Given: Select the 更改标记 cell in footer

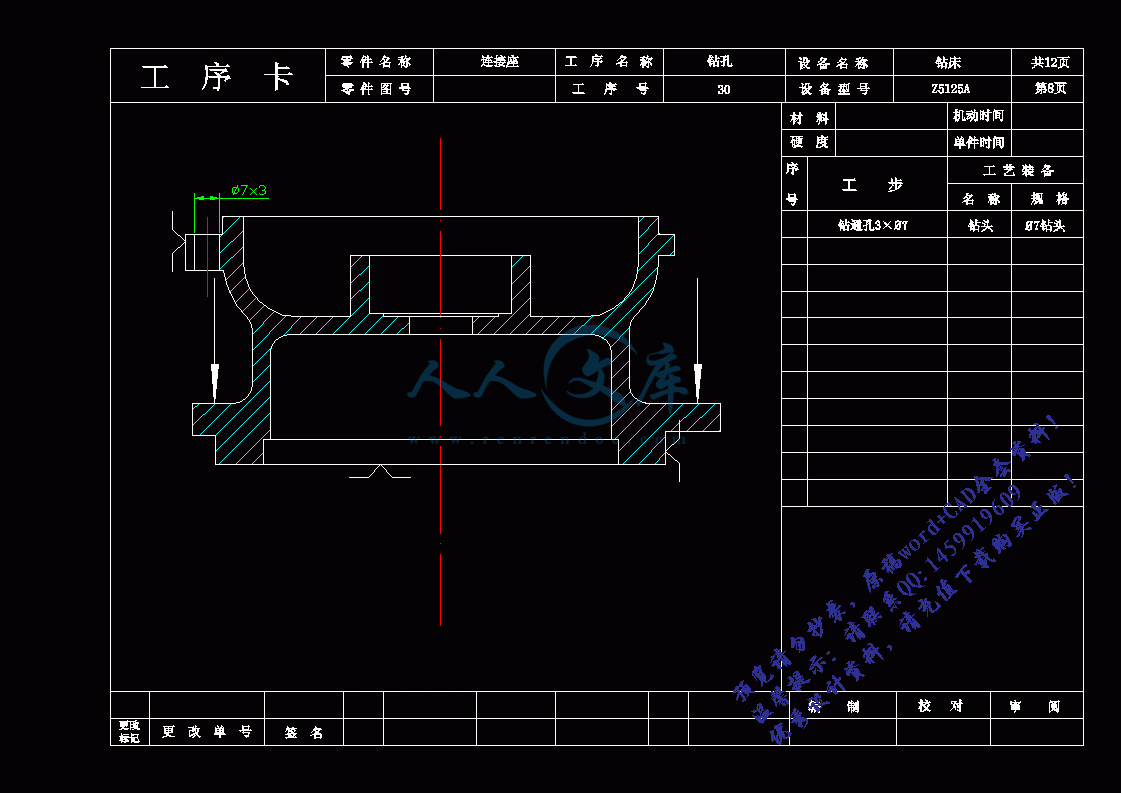Looking at the screenshot, I should (x=130, y=732).
